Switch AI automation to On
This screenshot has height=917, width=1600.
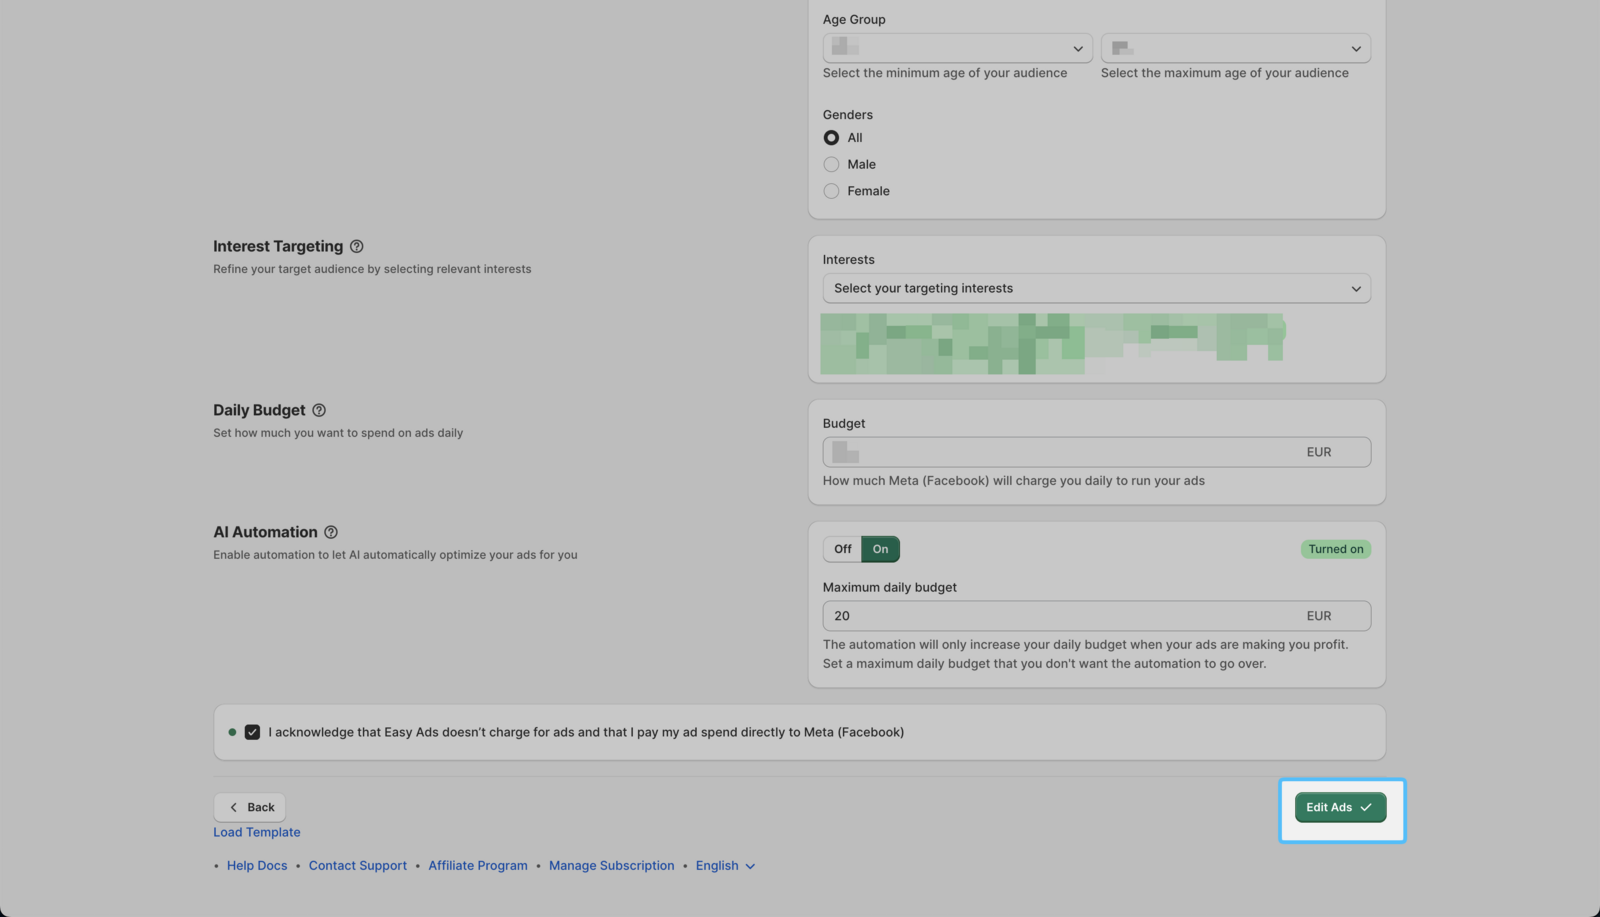[880, 550]
